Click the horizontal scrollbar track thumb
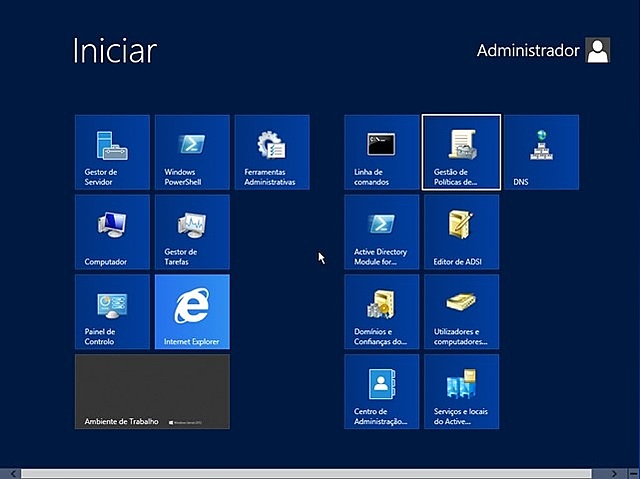This screenshot has width=640, height=479. (306, 474)
